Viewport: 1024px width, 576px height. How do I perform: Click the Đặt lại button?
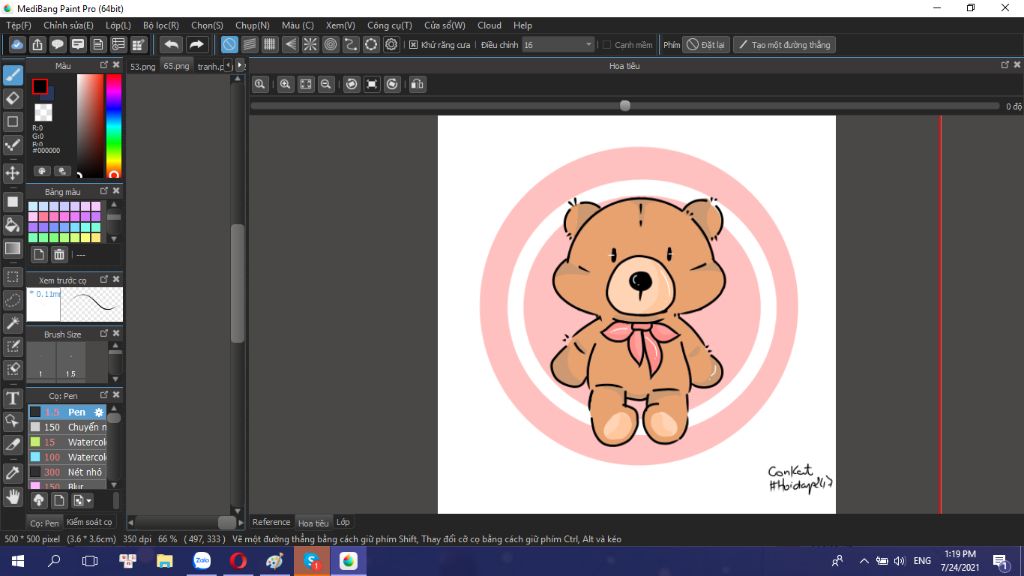tap(706, 45)
